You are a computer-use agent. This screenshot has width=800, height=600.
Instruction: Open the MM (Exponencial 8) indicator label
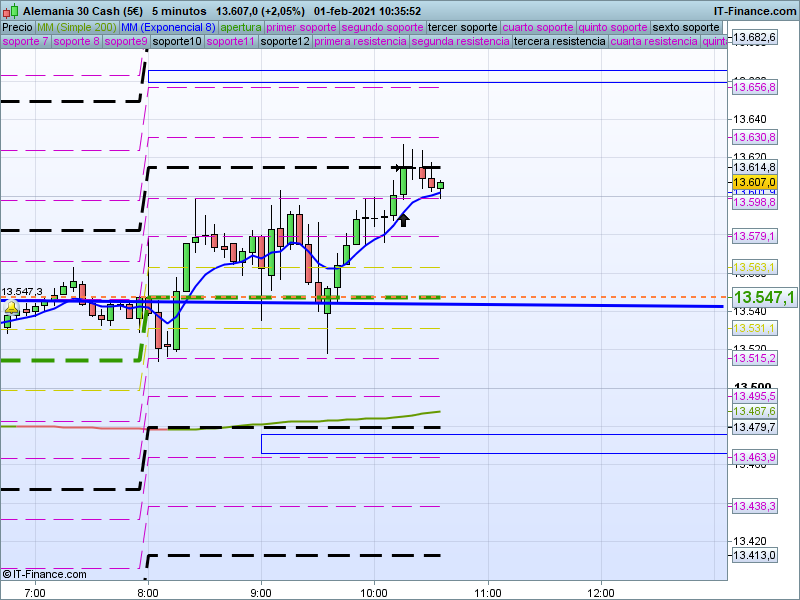tap(168, 27)
